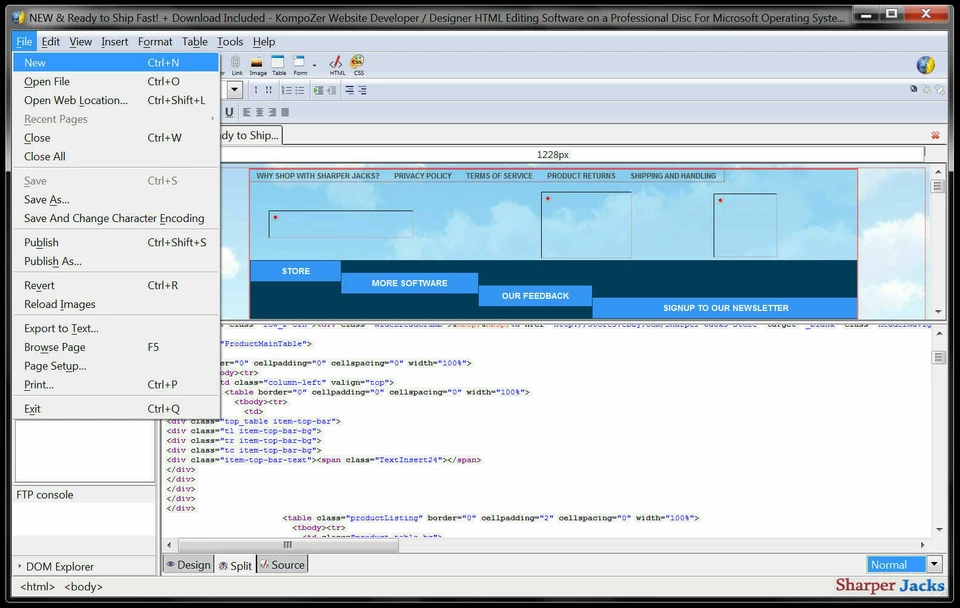Insert a Table with the Table icon
This screenshot has width=960, height=608.
tap(277, 64)
